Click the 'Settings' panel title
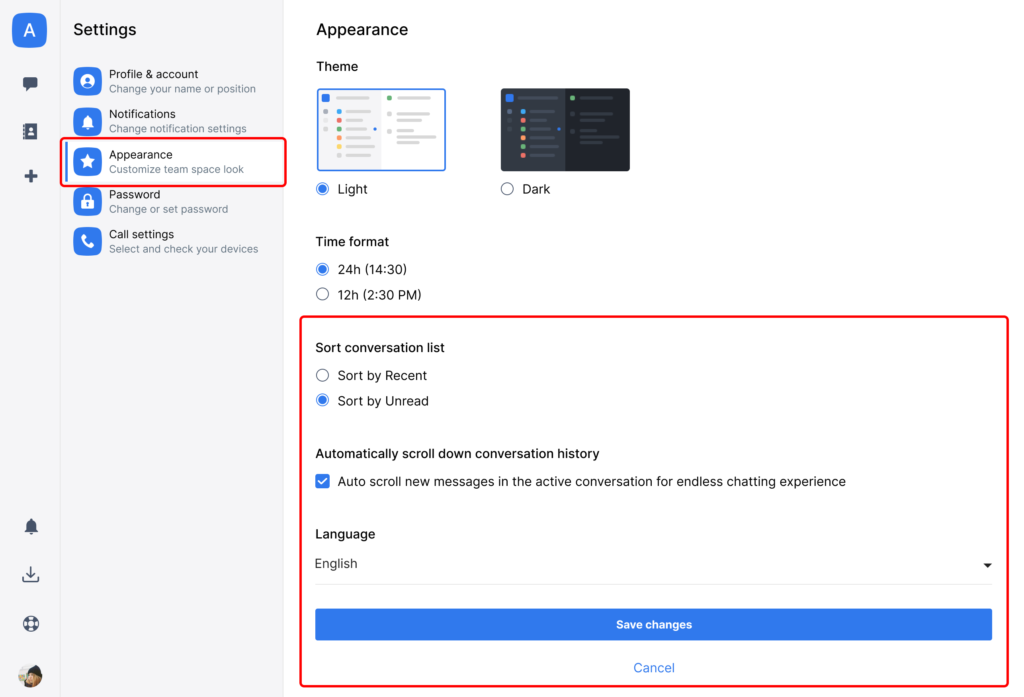 (x=104, y=29)
